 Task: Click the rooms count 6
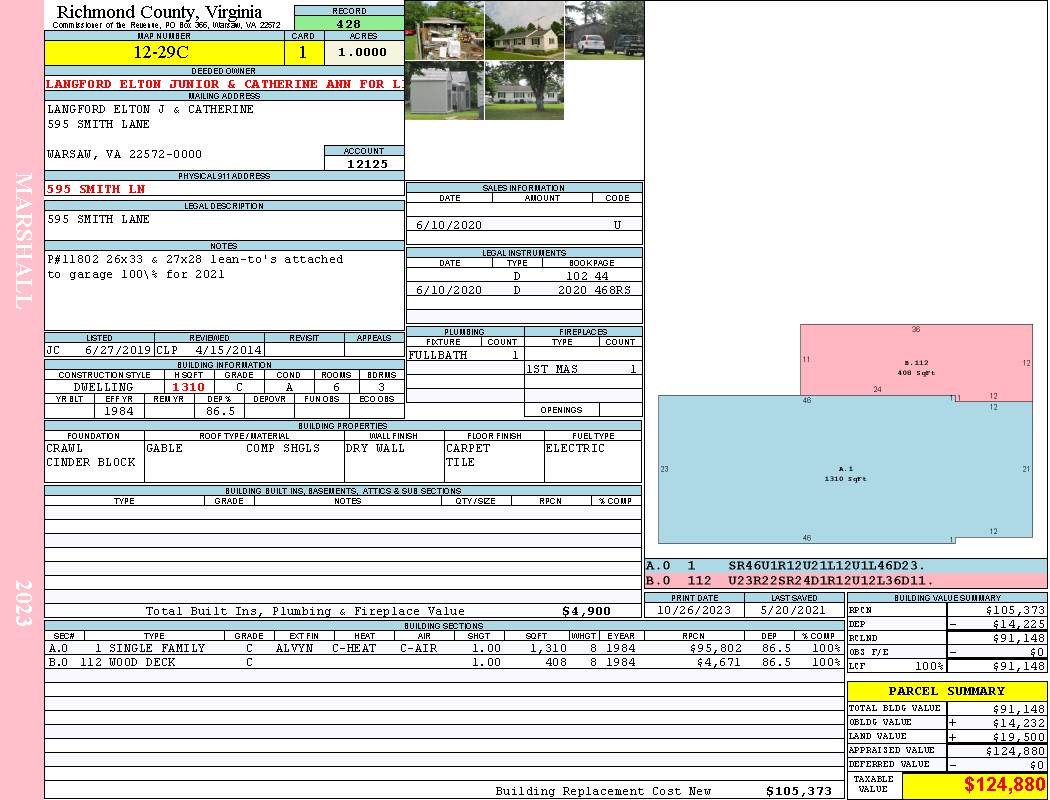click(336, 387)
